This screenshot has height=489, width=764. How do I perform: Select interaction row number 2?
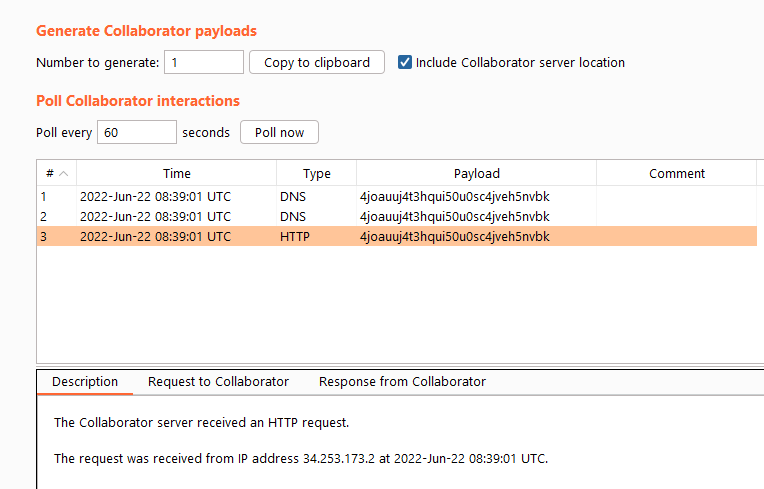[397, 217]
